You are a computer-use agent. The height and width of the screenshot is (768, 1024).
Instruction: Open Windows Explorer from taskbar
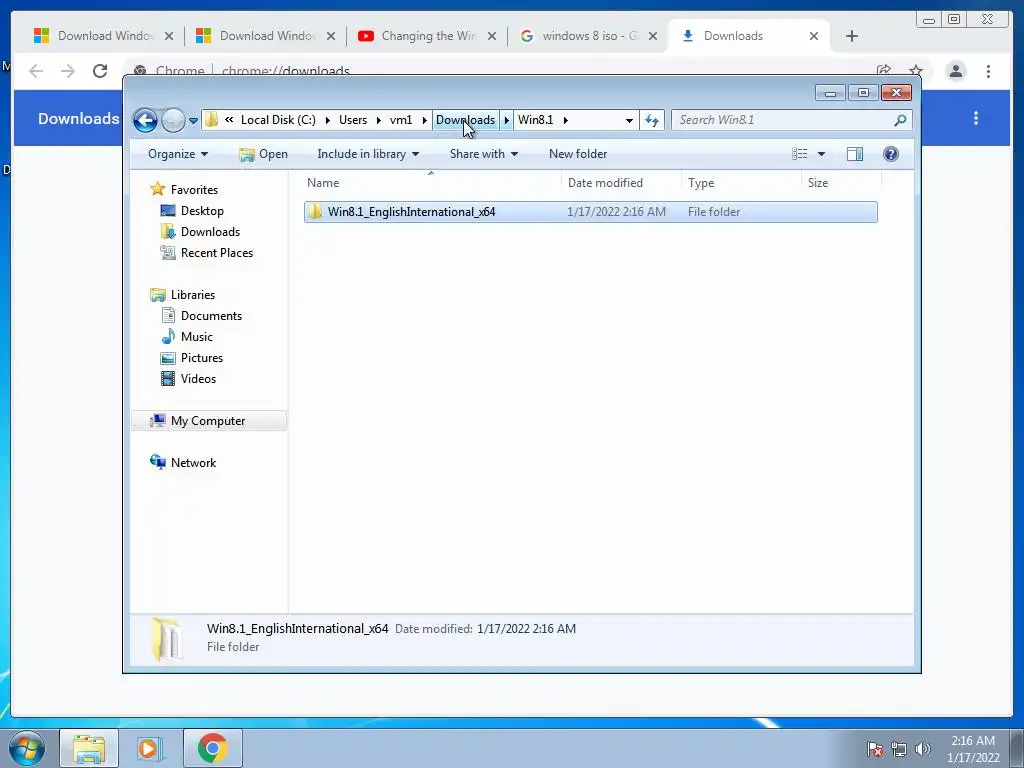(89, 748)
